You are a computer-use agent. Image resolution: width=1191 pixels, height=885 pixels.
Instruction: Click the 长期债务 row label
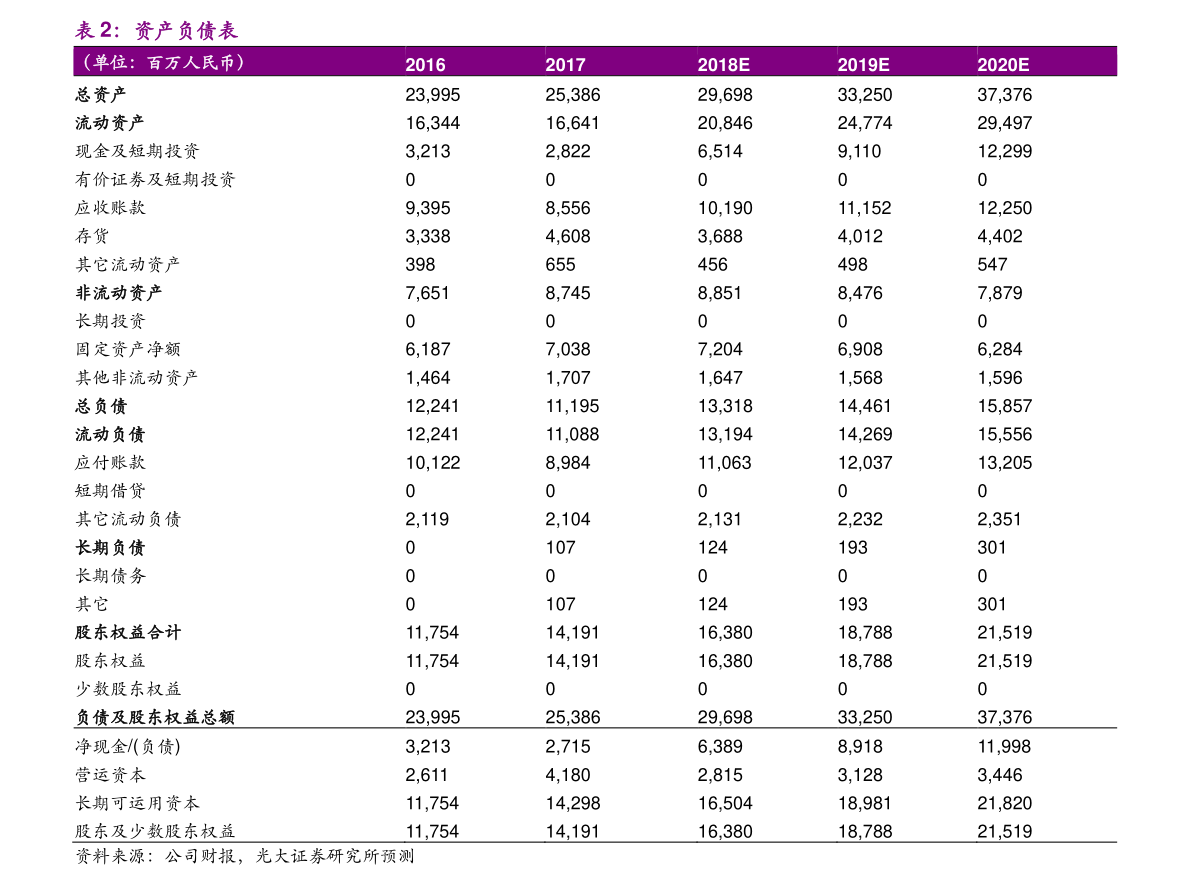[x=110, y=576]
